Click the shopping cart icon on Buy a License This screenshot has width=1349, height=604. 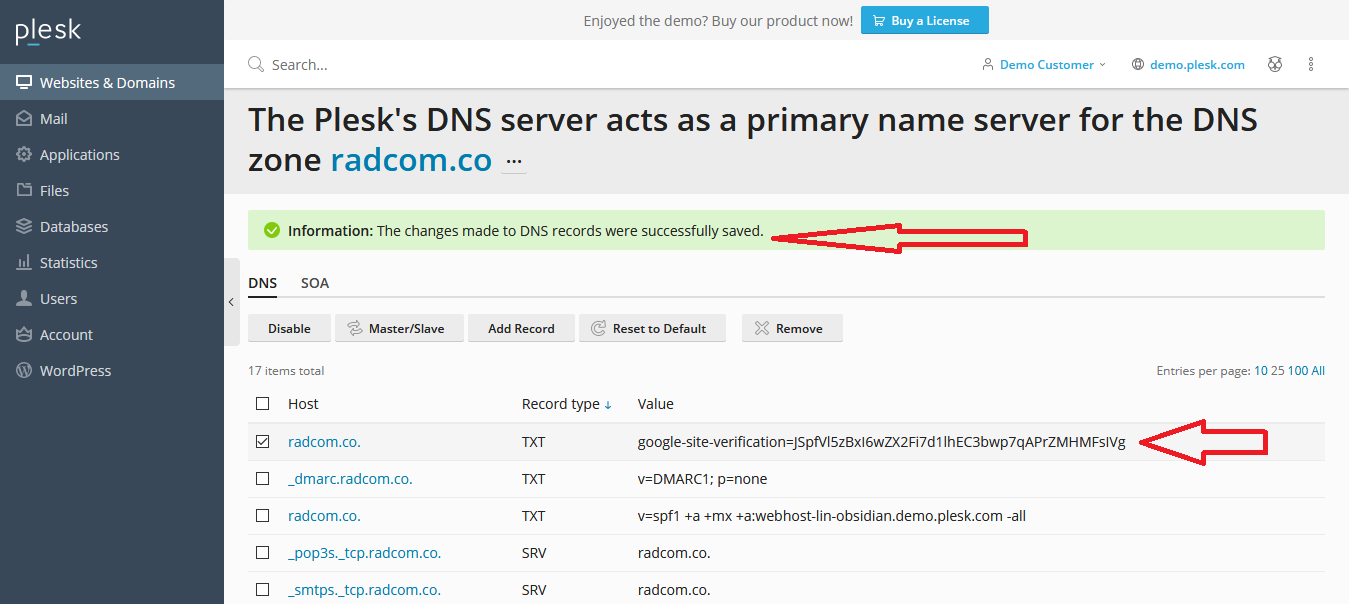(879, 20)
